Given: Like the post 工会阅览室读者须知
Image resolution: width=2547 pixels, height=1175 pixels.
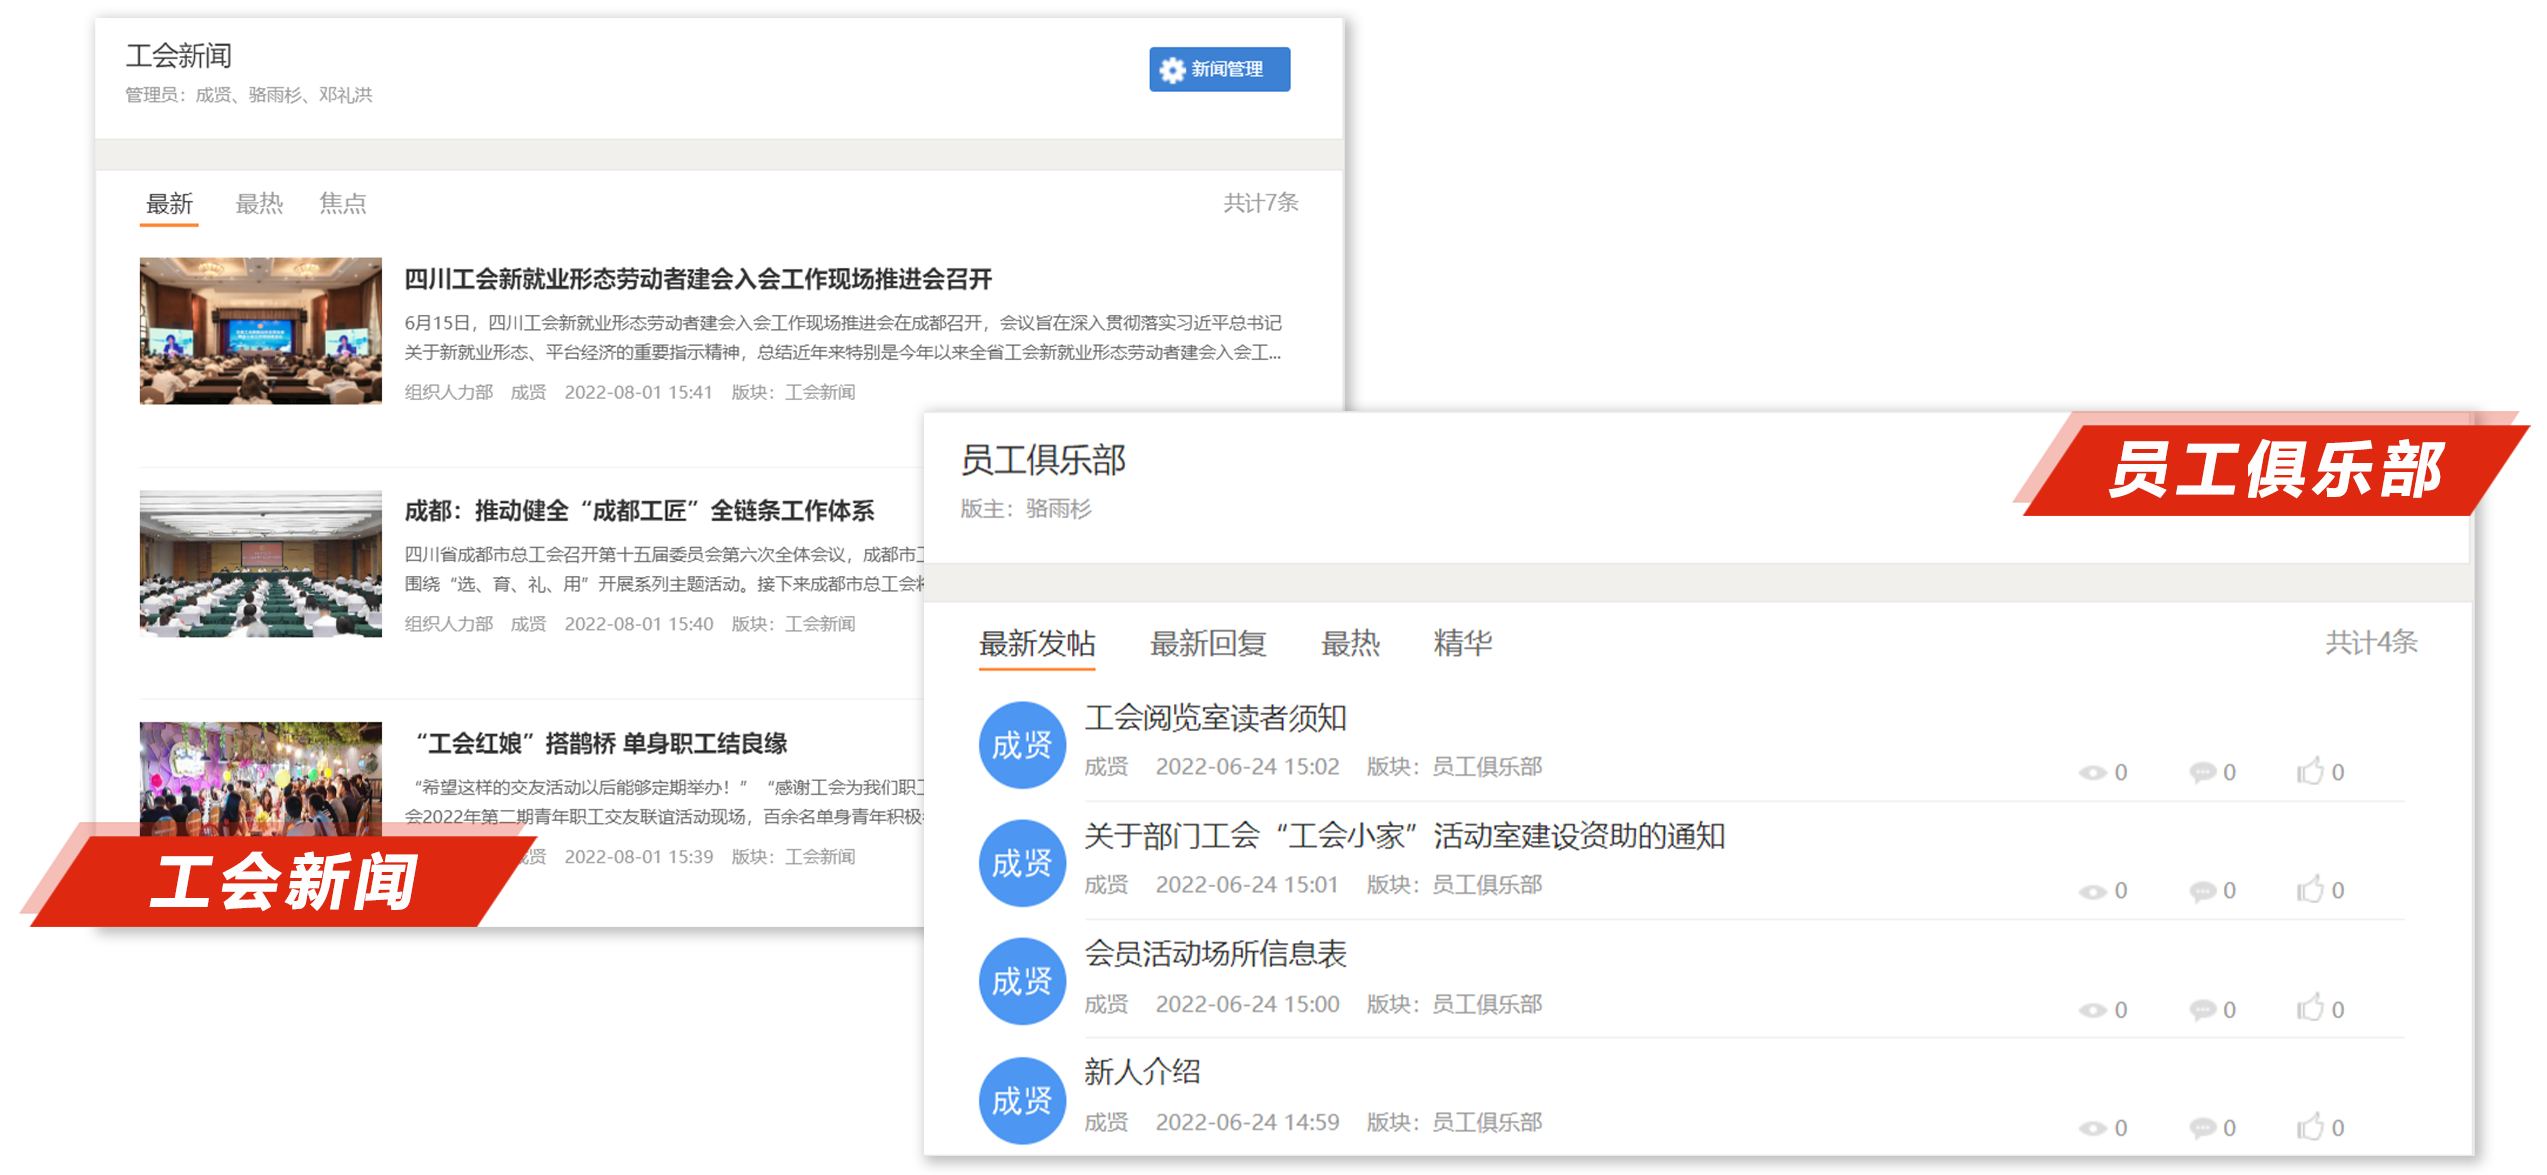Looking at the screenshot, I should coord(2310,771).
